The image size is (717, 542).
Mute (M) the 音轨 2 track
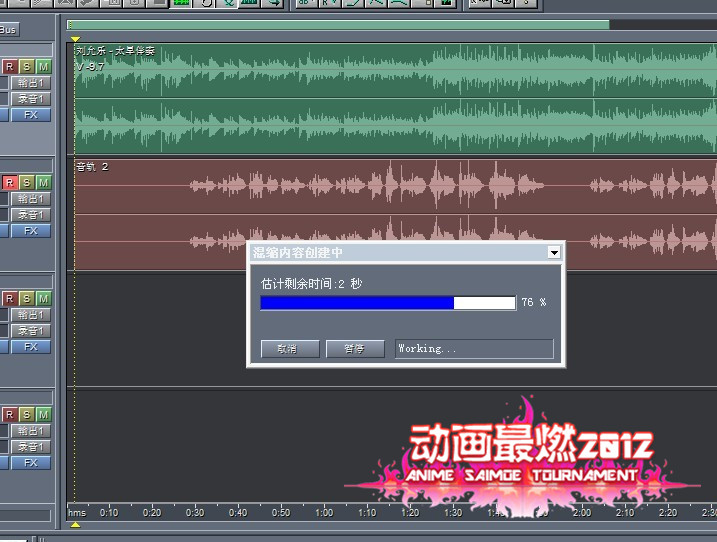[43, 183]
